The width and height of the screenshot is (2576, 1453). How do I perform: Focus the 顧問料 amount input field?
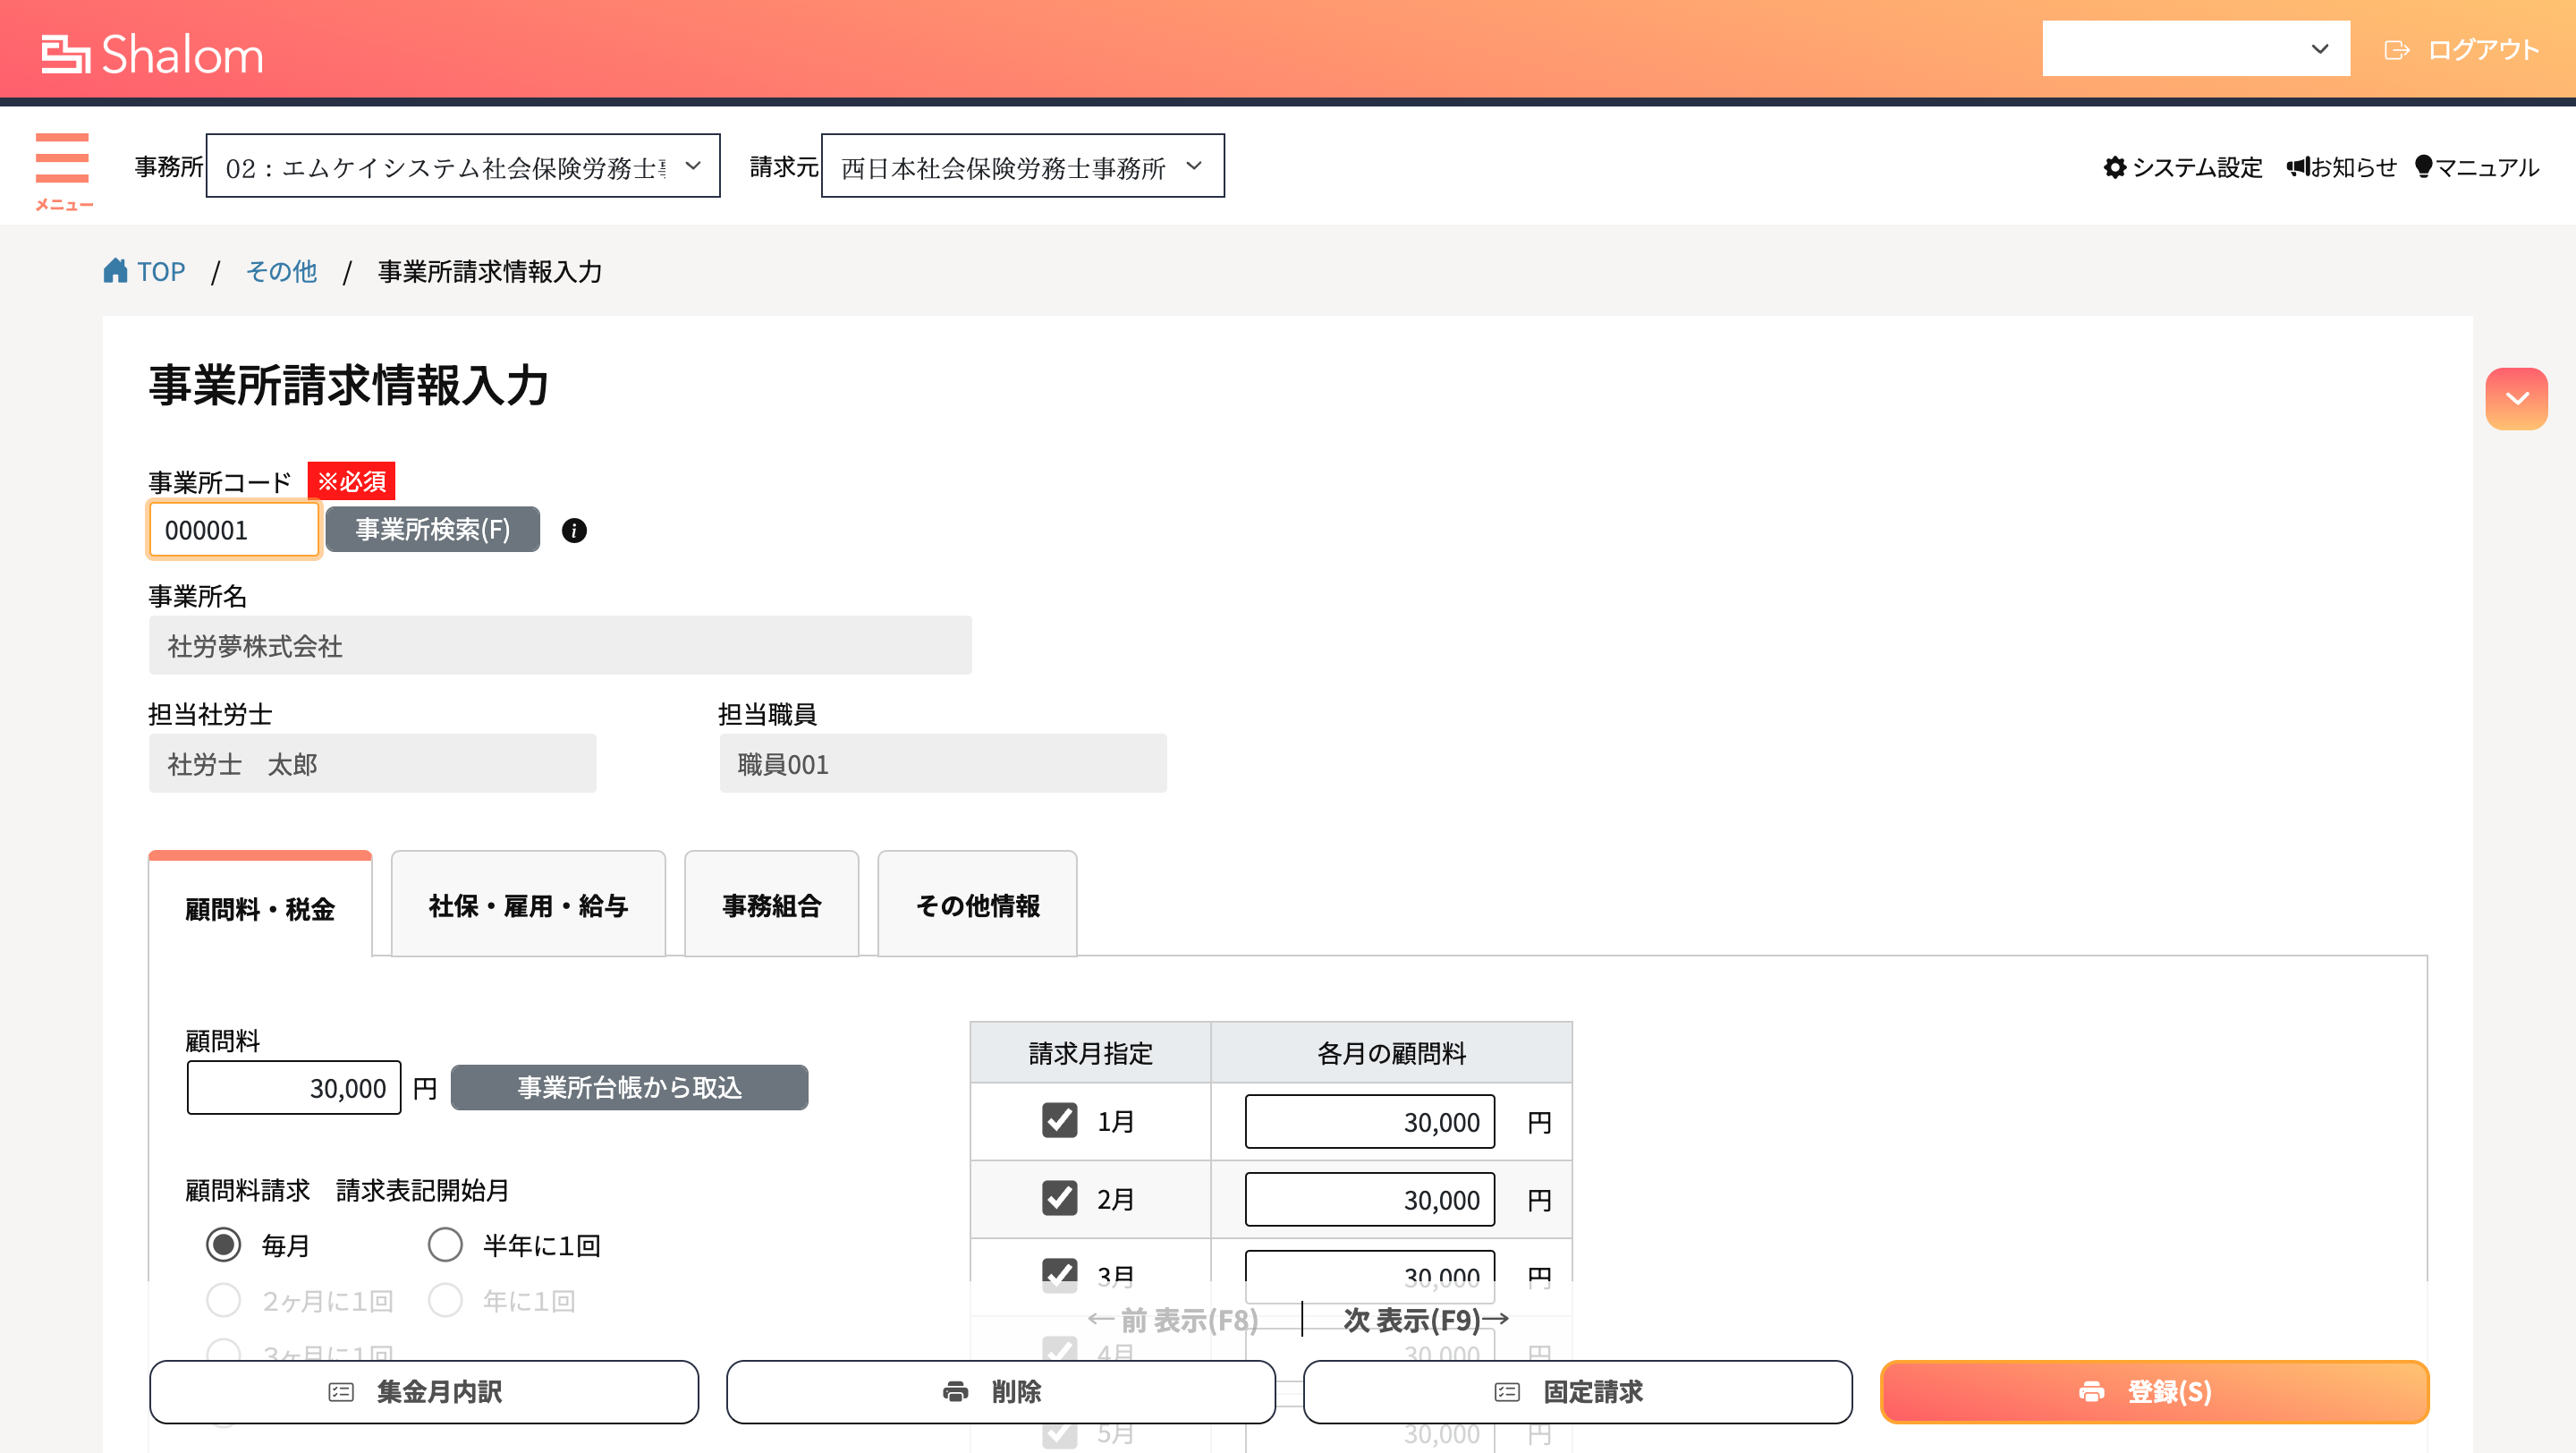pos(294,1087)
